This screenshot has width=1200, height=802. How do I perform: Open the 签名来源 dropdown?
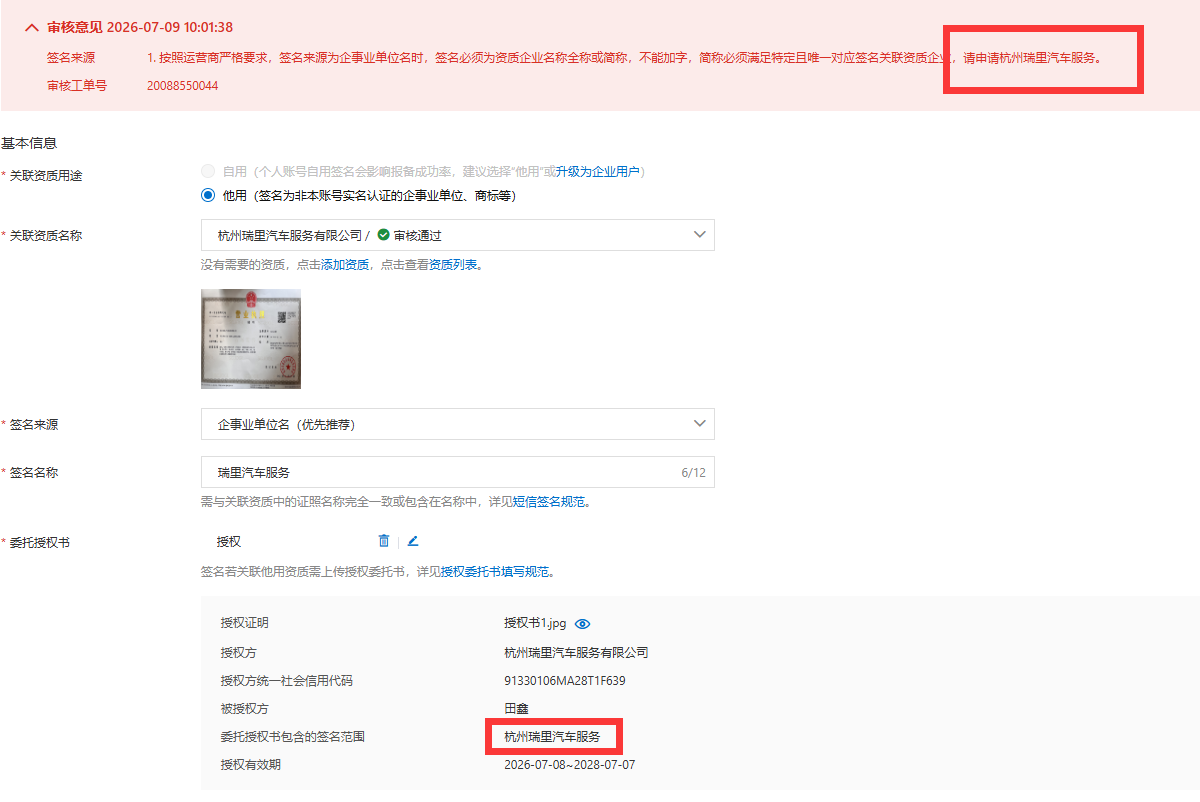[458, 424]
